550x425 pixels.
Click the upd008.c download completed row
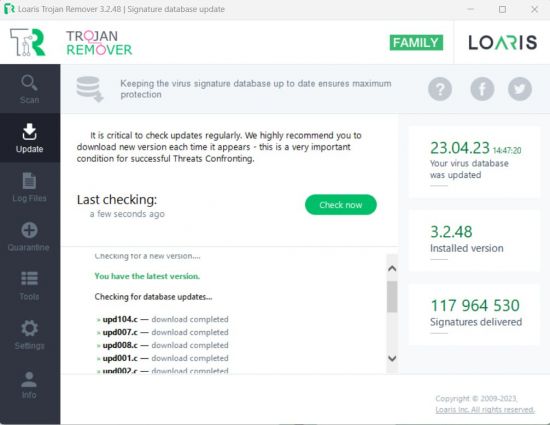coord(162,345)
